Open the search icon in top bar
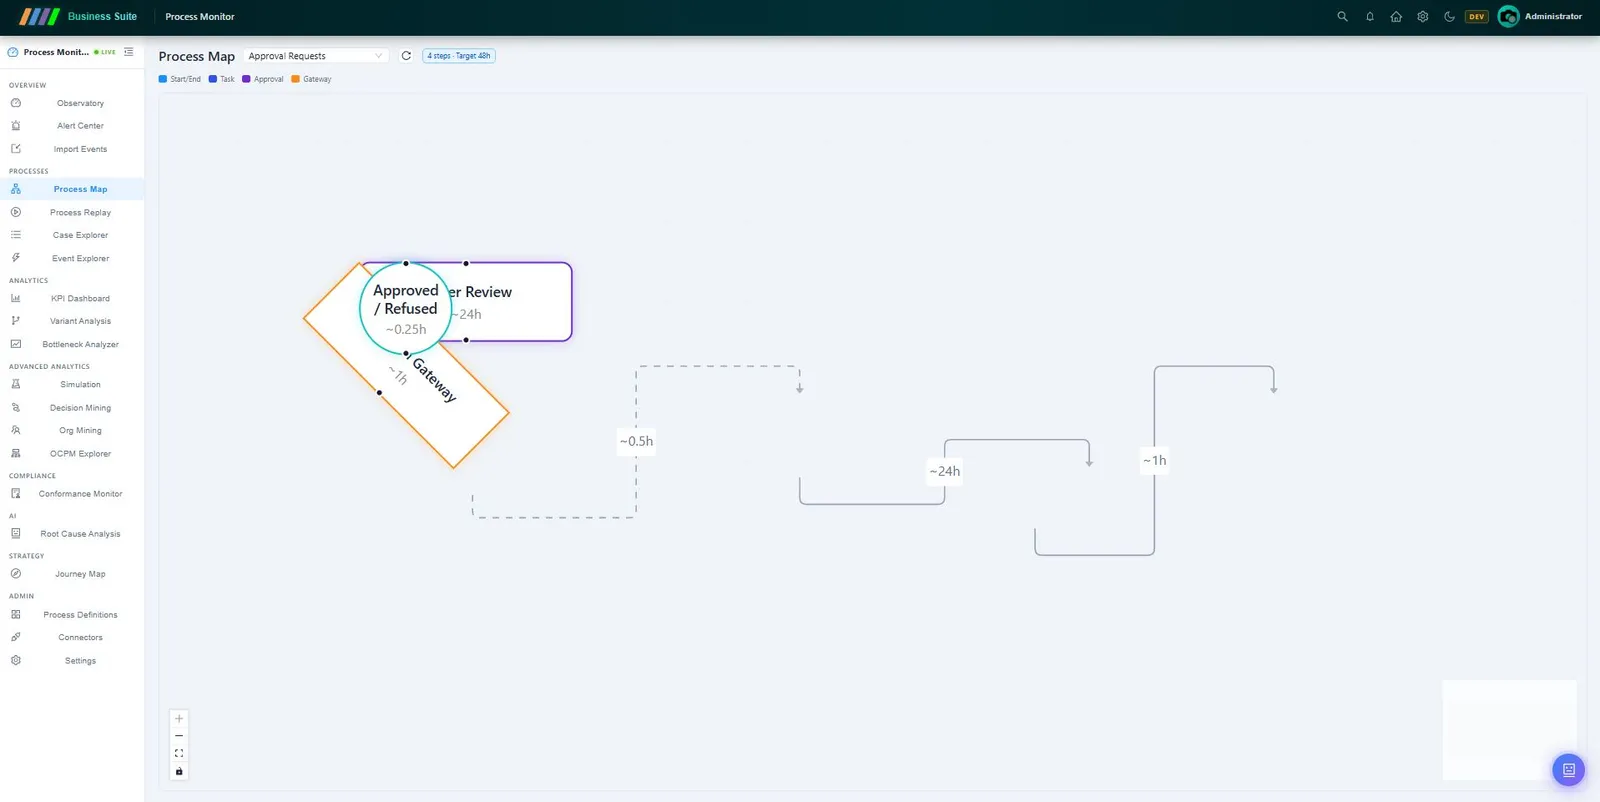1600x802 pixels. click(1342, 16)
